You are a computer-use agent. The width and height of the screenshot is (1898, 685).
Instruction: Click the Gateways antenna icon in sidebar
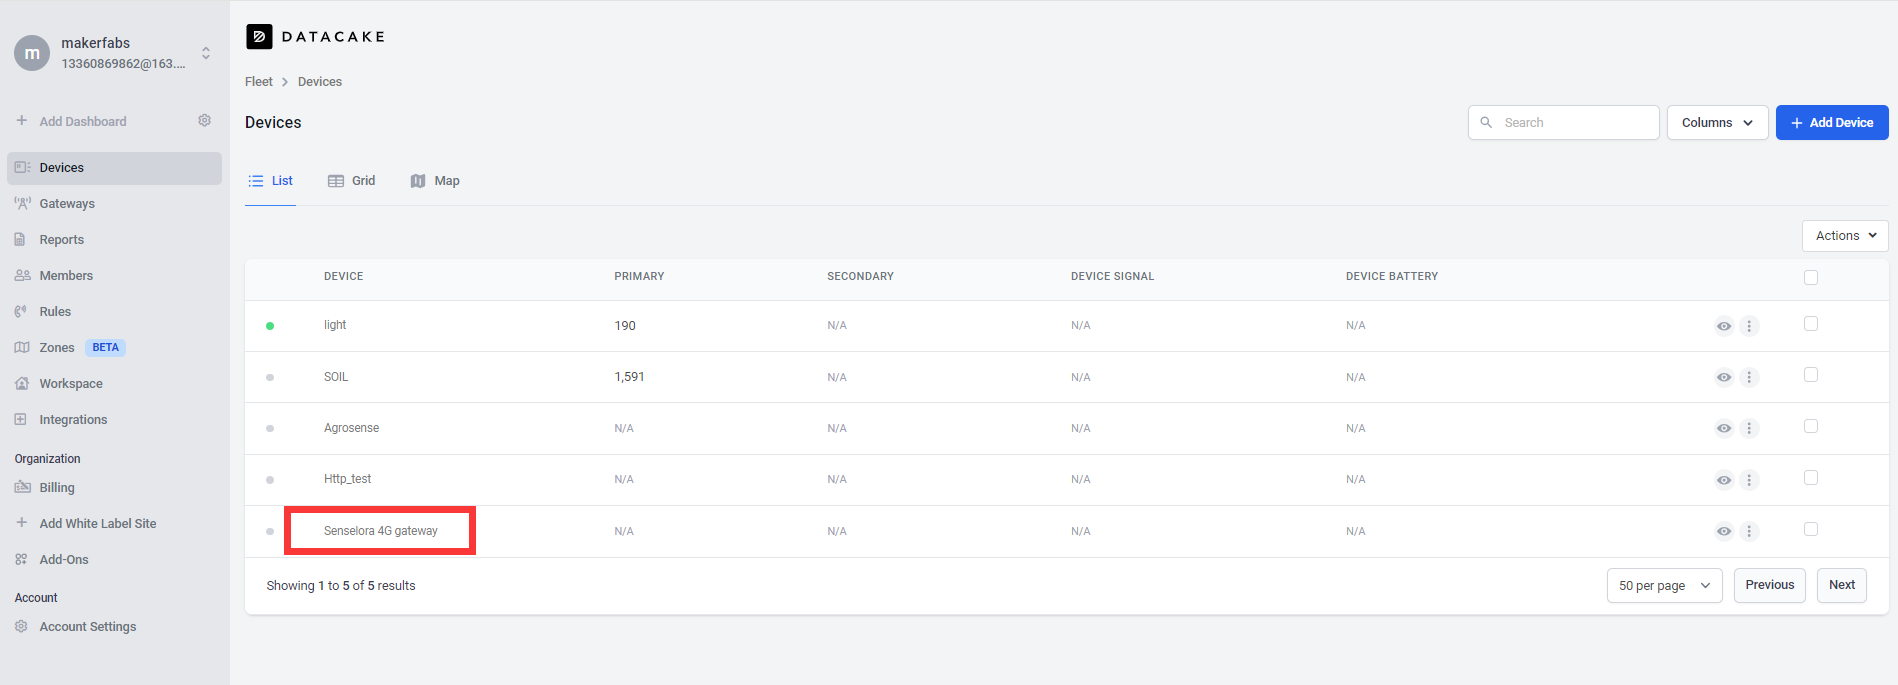coord(22,203)
